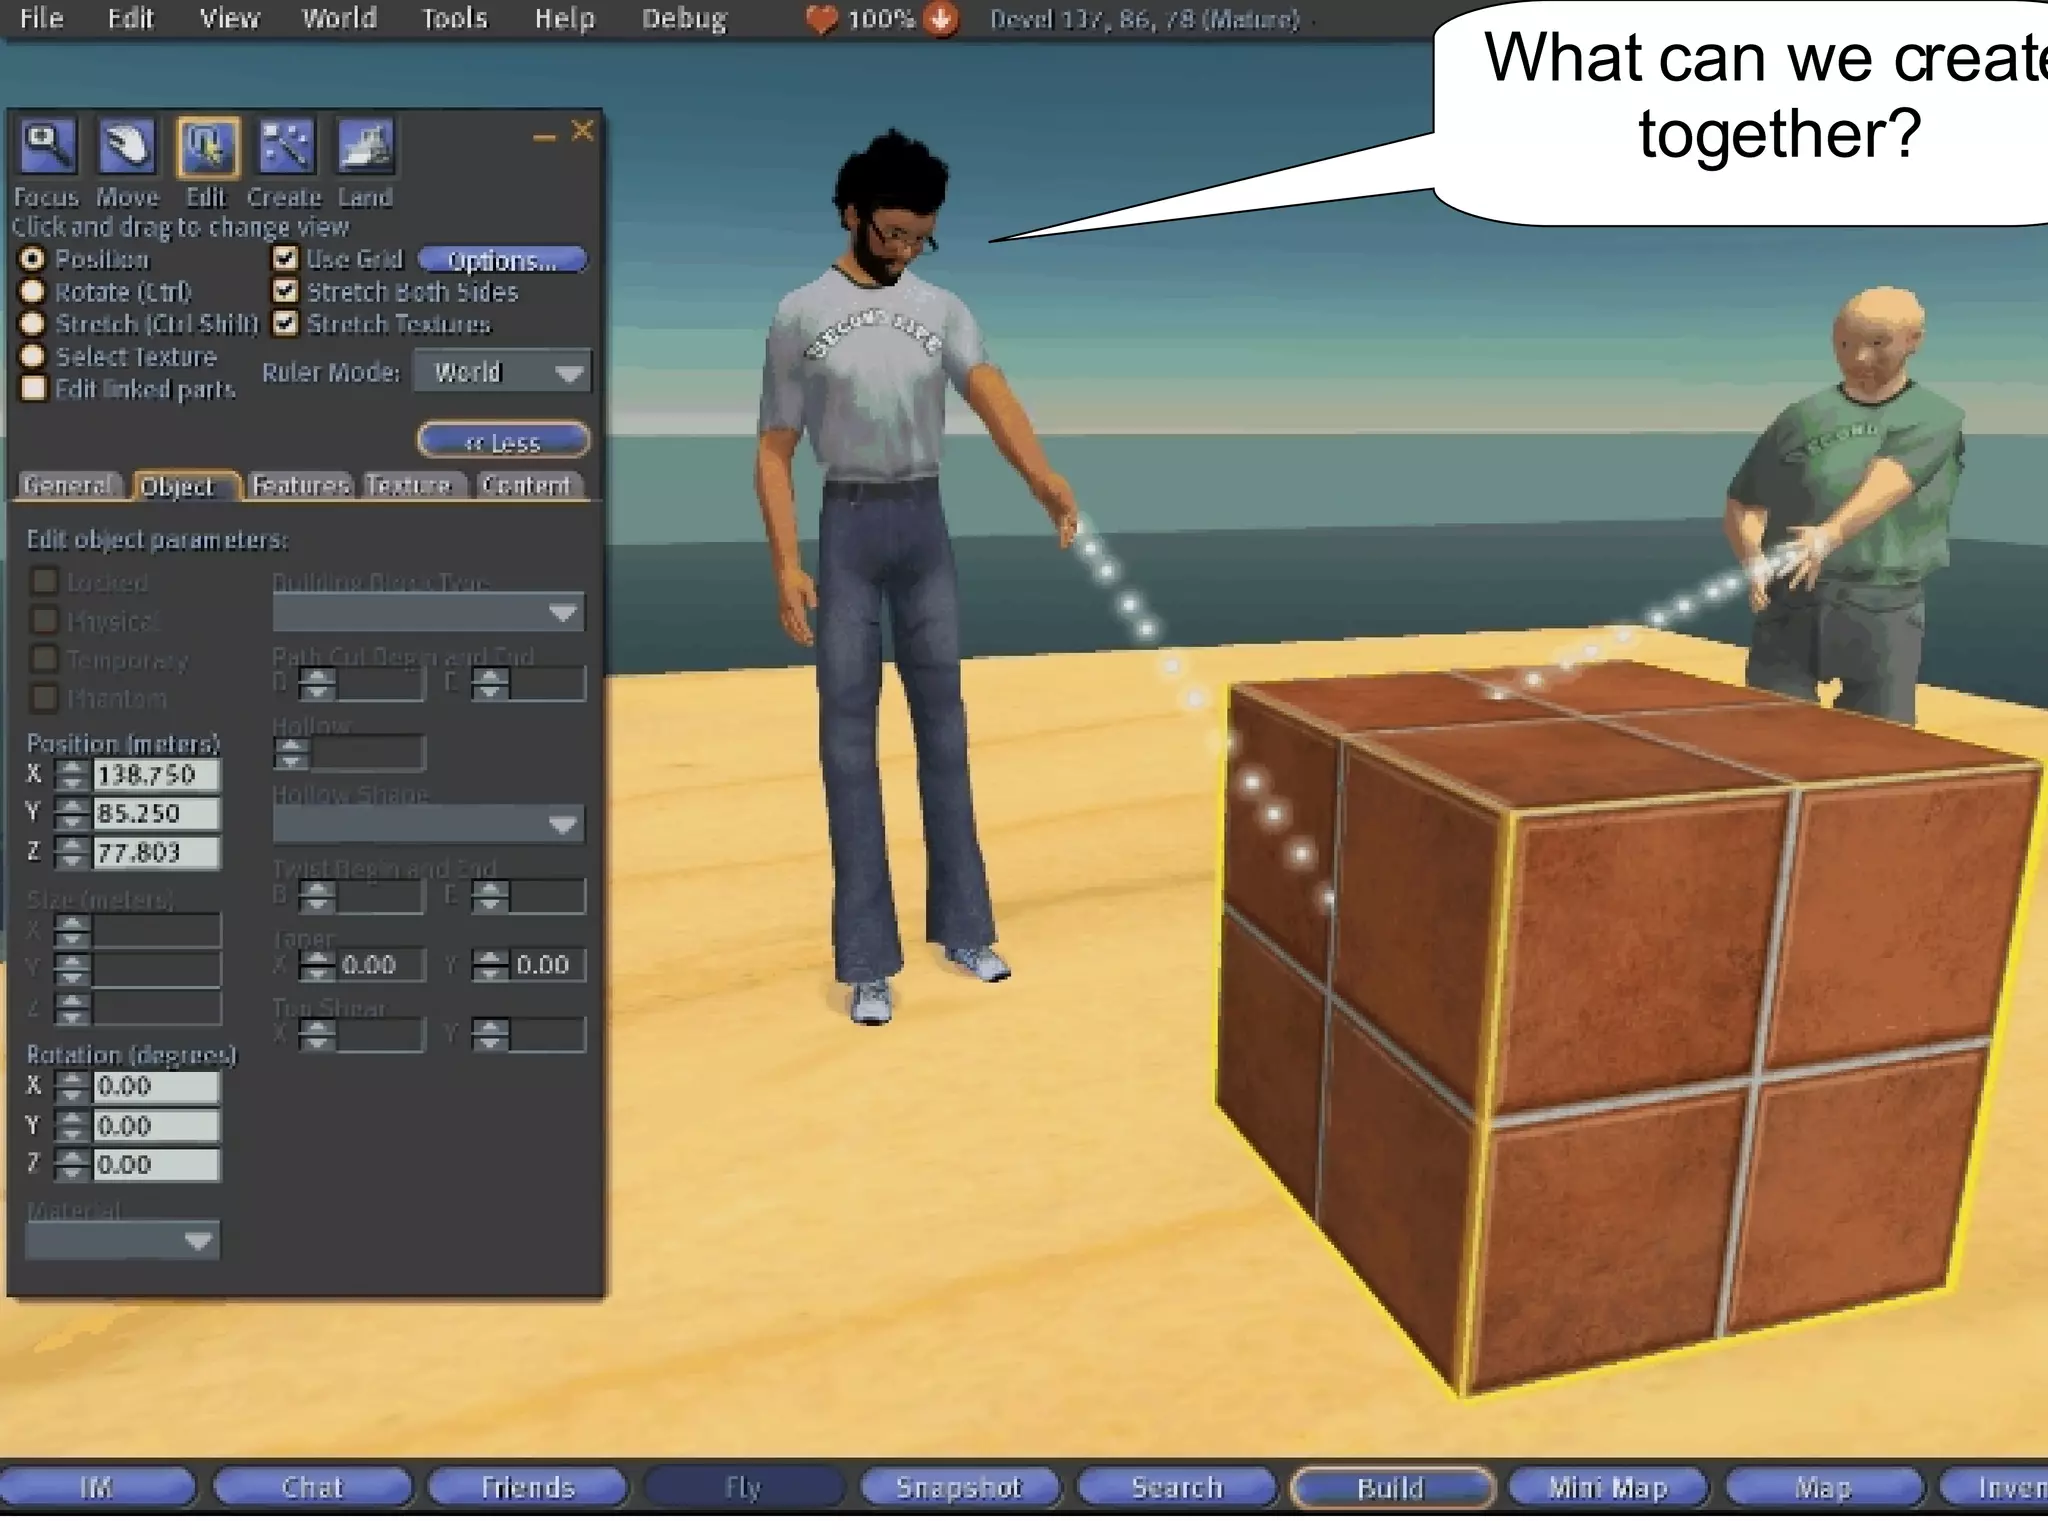Click the Rotation Y input field
Viewport: 2048px width, 1536px height.
coord(157,1126)
